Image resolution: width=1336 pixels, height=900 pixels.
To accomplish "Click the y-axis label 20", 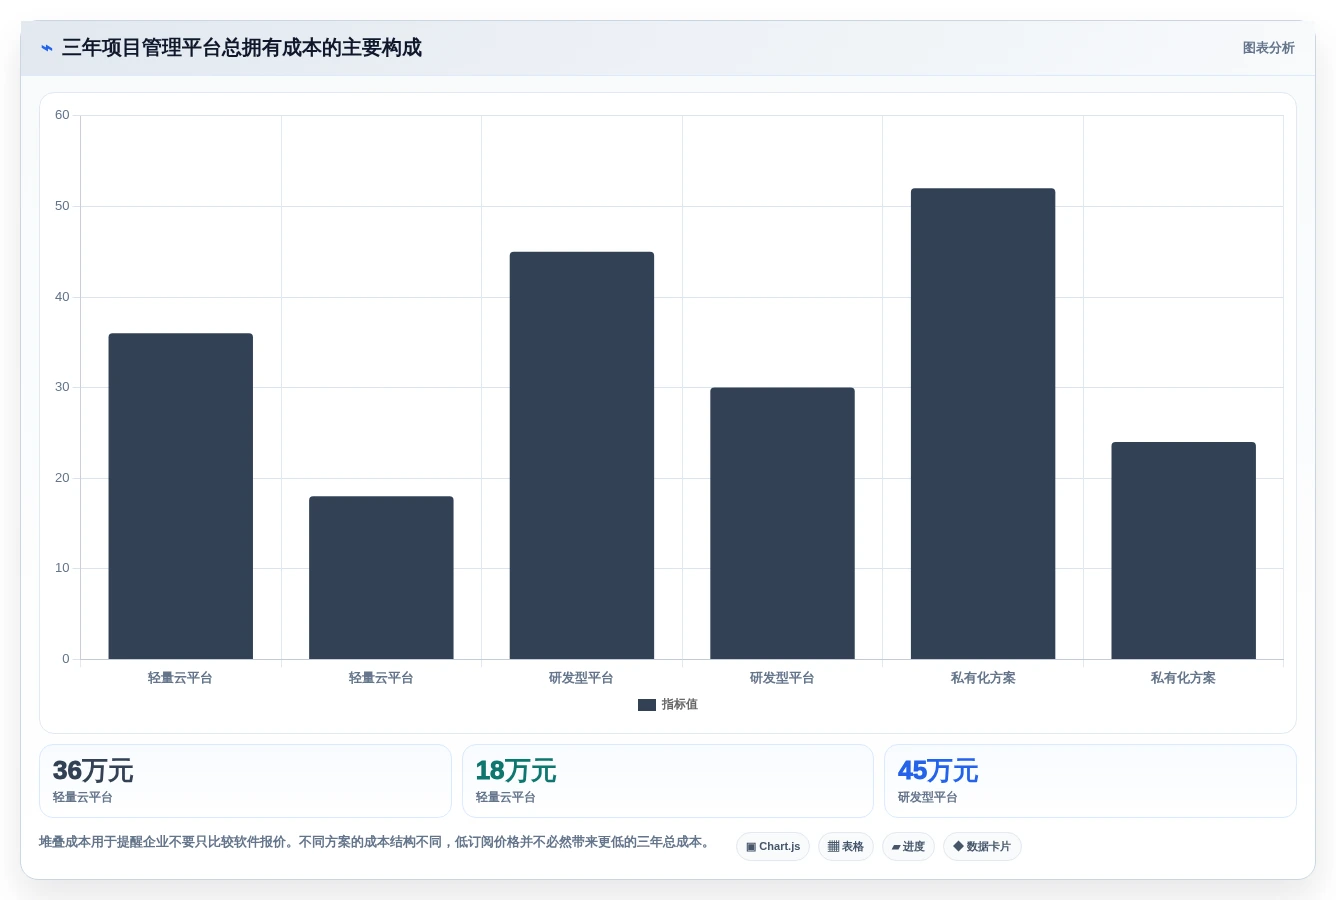I will click(x=62, y=478).
